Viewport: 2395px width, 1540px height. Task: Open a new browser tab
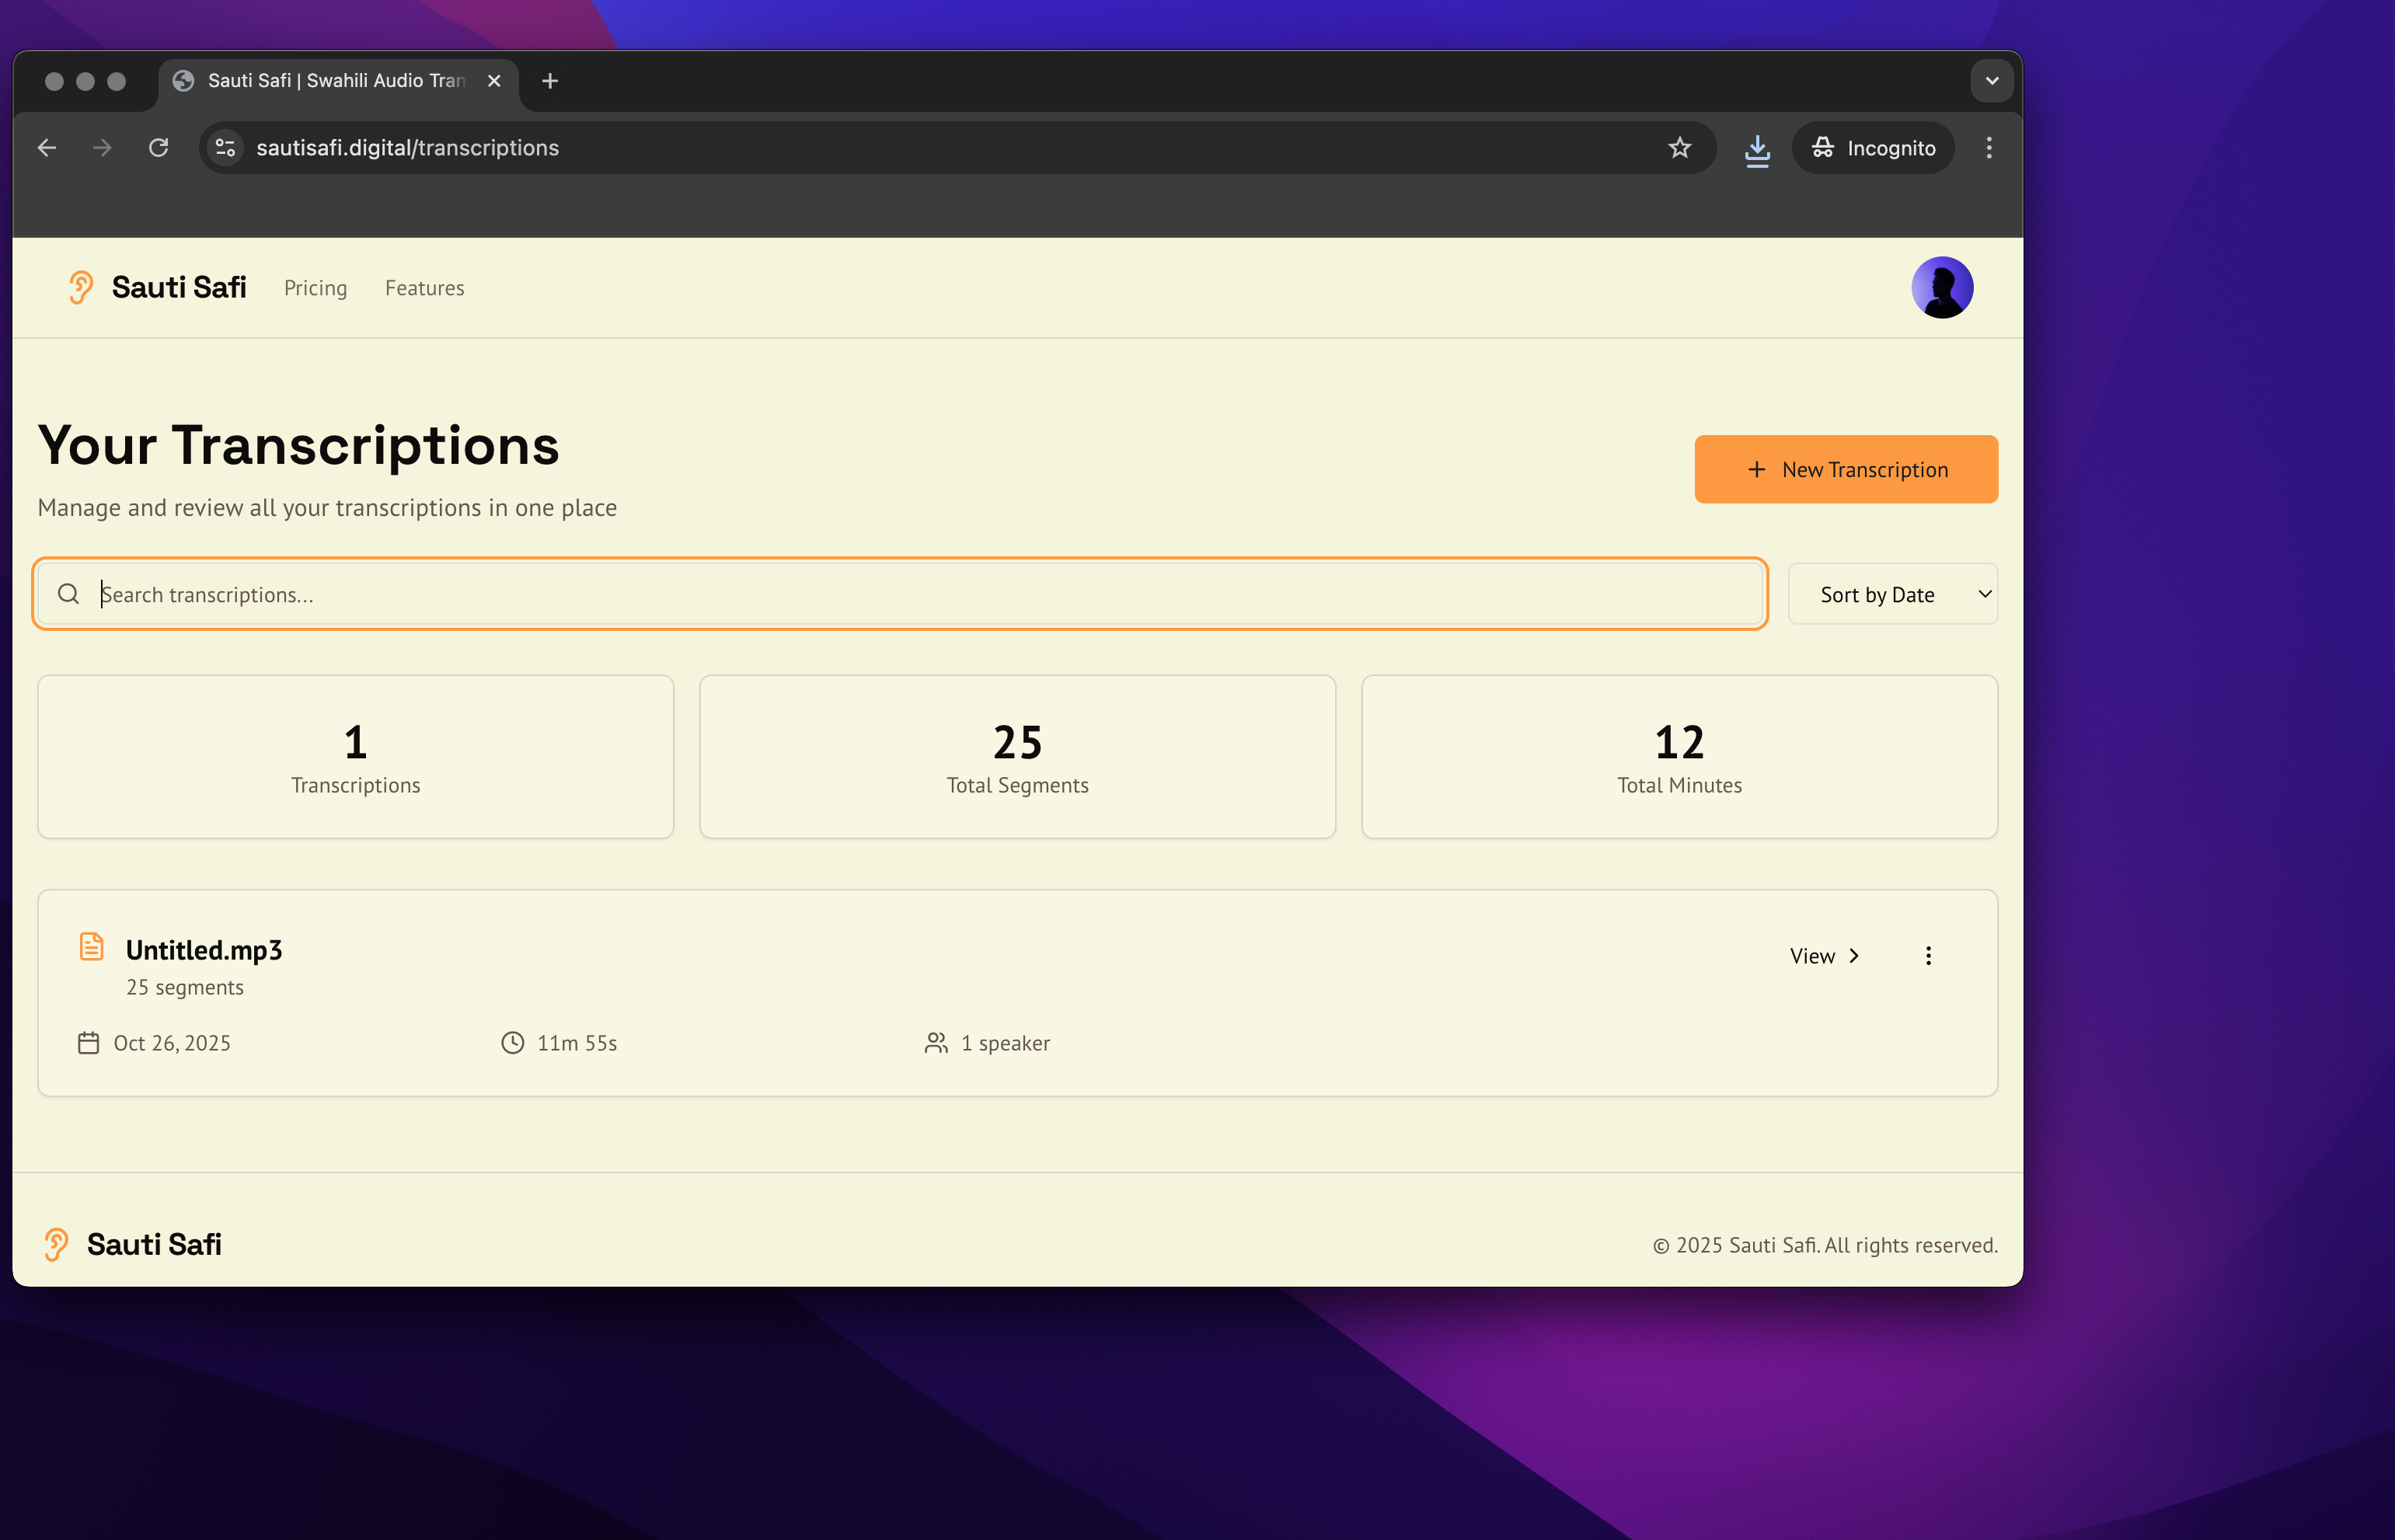550,81
